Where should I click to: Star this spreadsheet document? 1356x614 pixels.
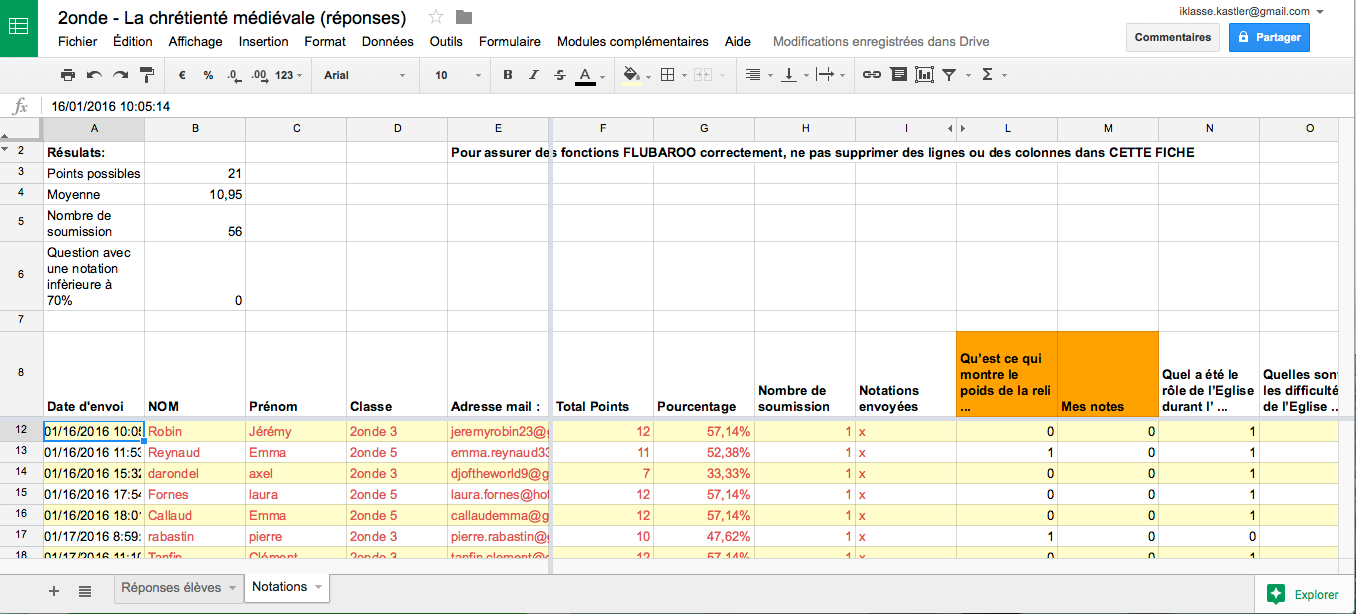pyautogui.click(x=436, y=17)
